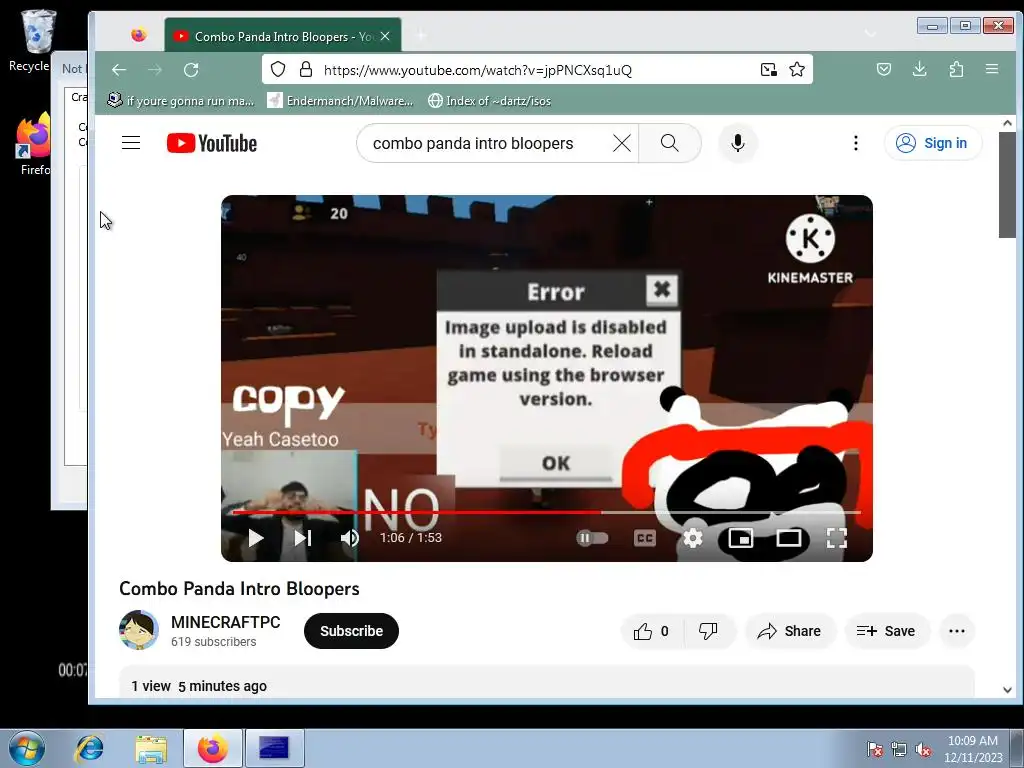Toggle the autoplay switch in the player

(x=592, y=538)
